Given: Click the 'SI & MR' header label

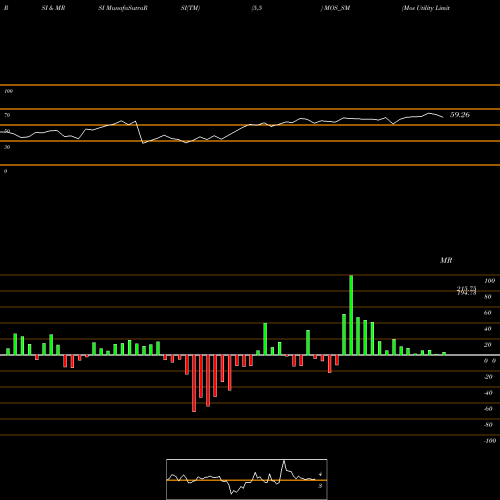Looking at the screenshot, I should [53, 8].
